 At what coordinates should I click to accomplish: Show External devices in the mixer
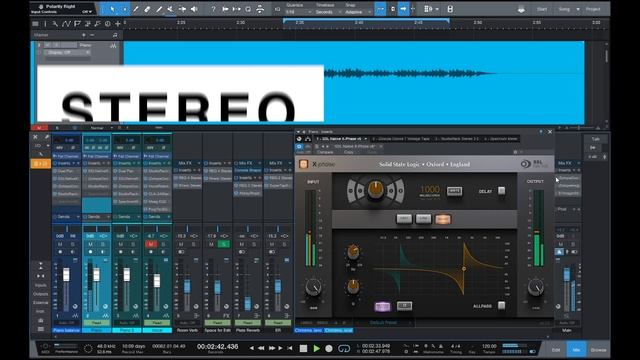pyautogui.click(x=40, y=302)
